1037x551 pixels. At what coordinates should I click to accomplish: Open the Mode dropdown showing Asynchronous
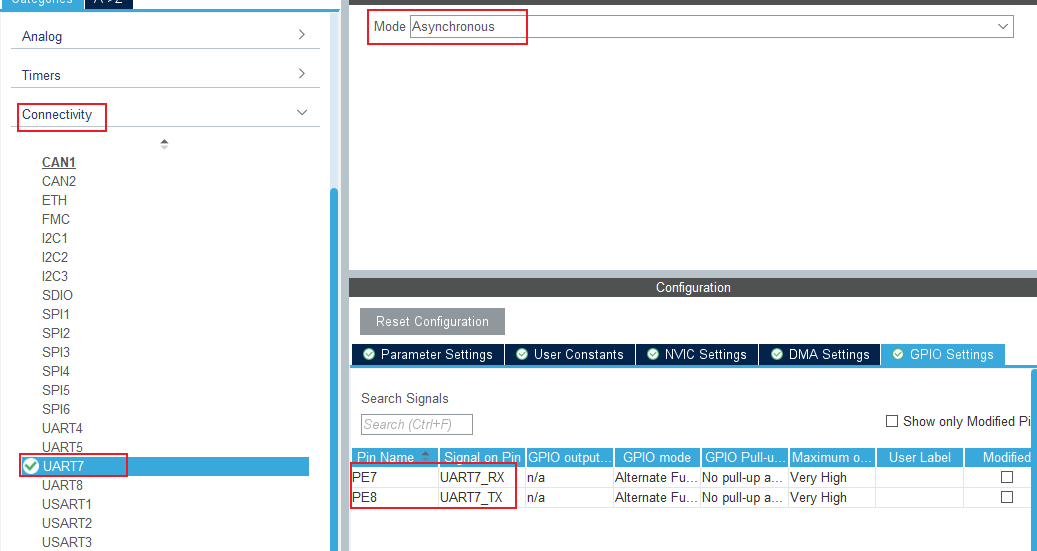[x=712, y=26]
